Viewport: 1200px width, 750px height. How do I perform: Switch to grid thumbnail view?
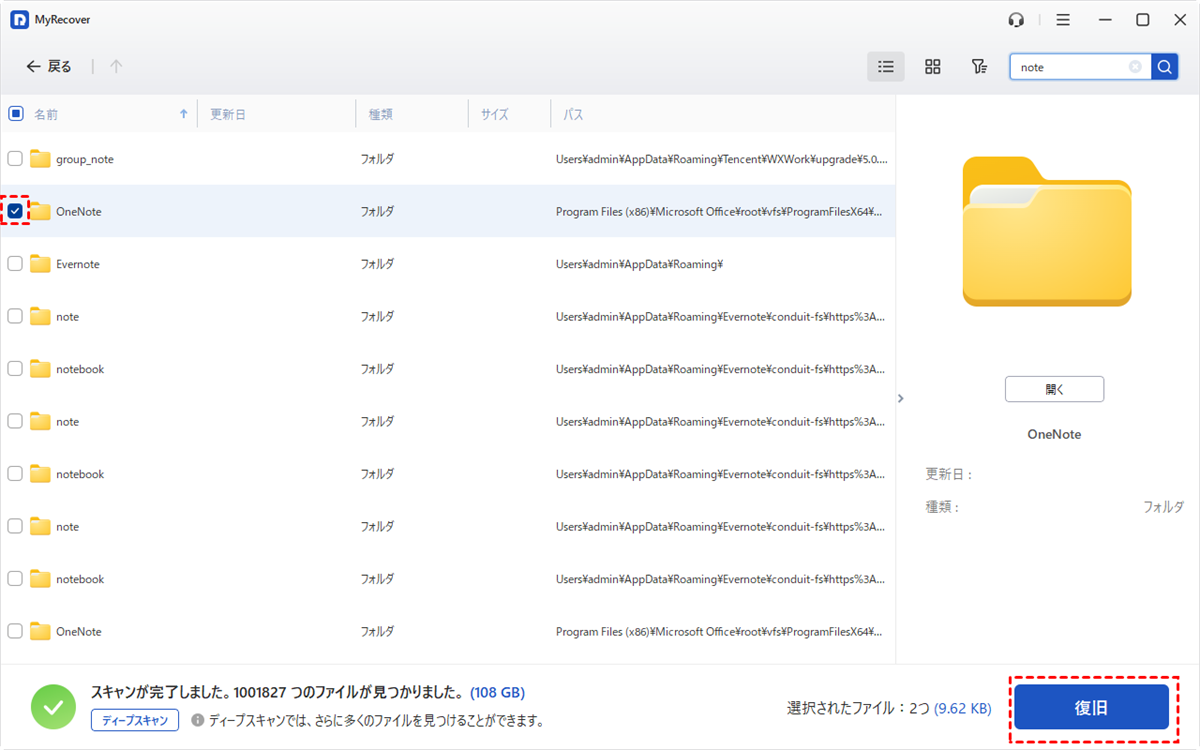(932, 67)
